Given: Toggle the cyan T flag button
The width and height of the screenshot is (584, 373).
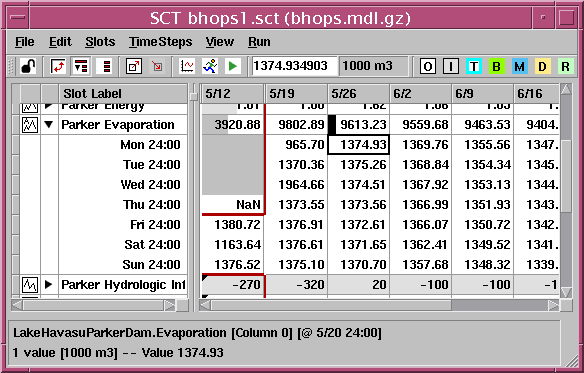Looking at the screenshot, I should [x=474, y=67].
